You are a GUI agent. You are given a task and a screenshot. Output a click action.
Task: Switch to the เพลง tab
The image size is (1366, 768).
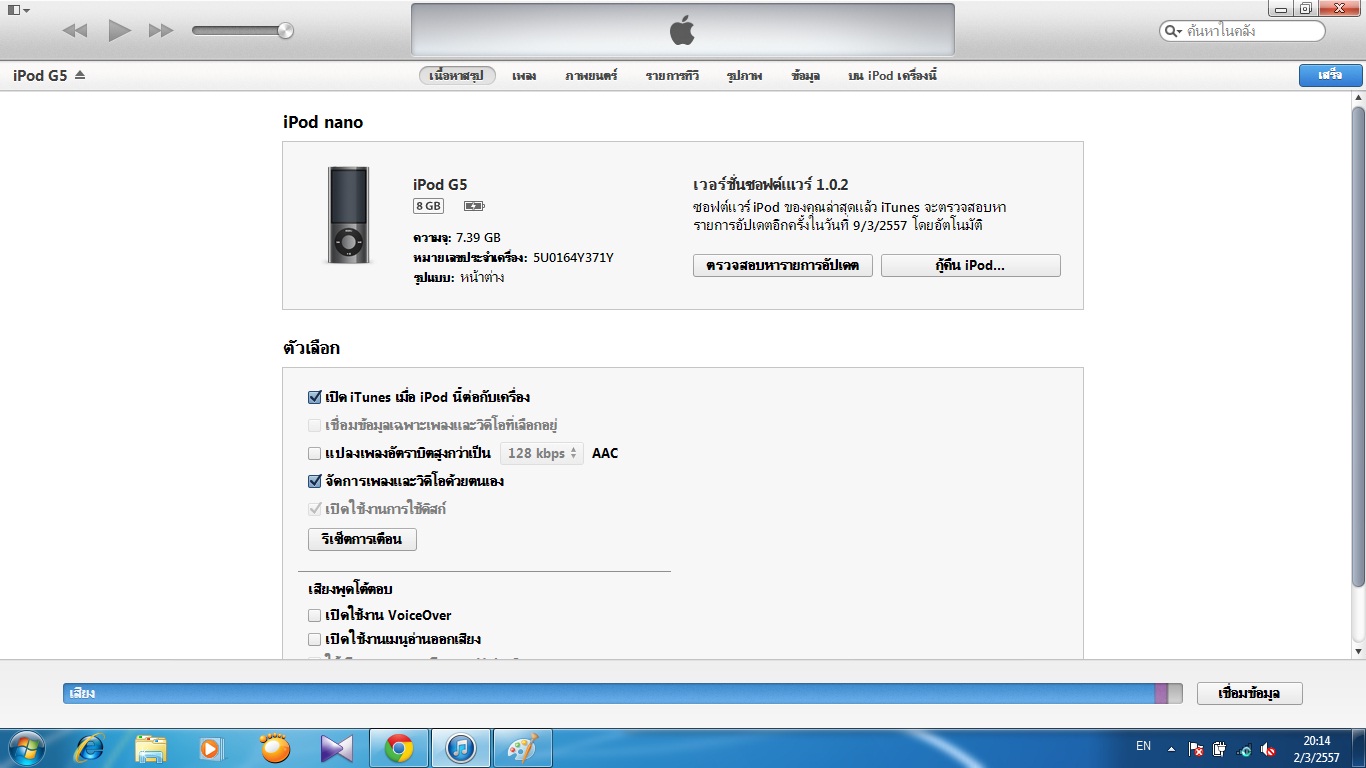tap(524, 76)
